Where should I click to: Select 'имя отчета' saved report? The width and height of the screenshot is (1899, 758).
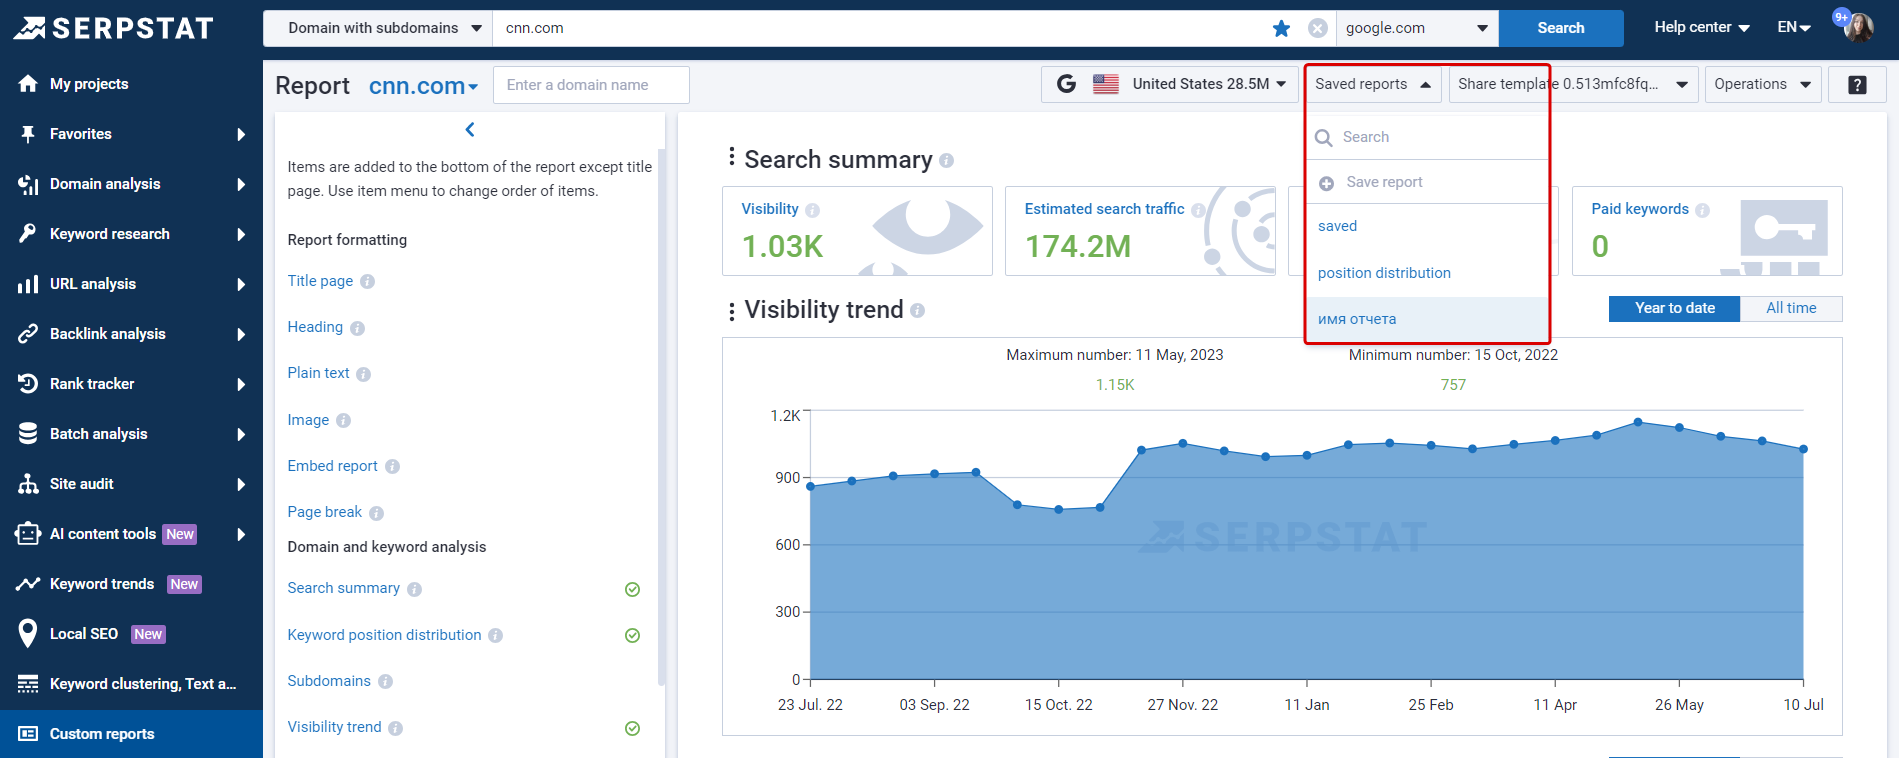pos(1428,319)
